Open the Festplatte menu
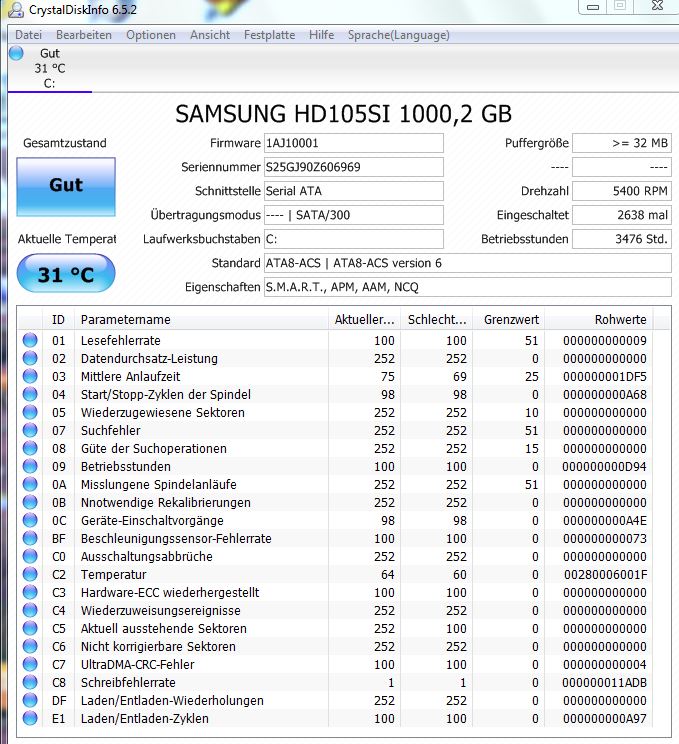 coord(270,35)
